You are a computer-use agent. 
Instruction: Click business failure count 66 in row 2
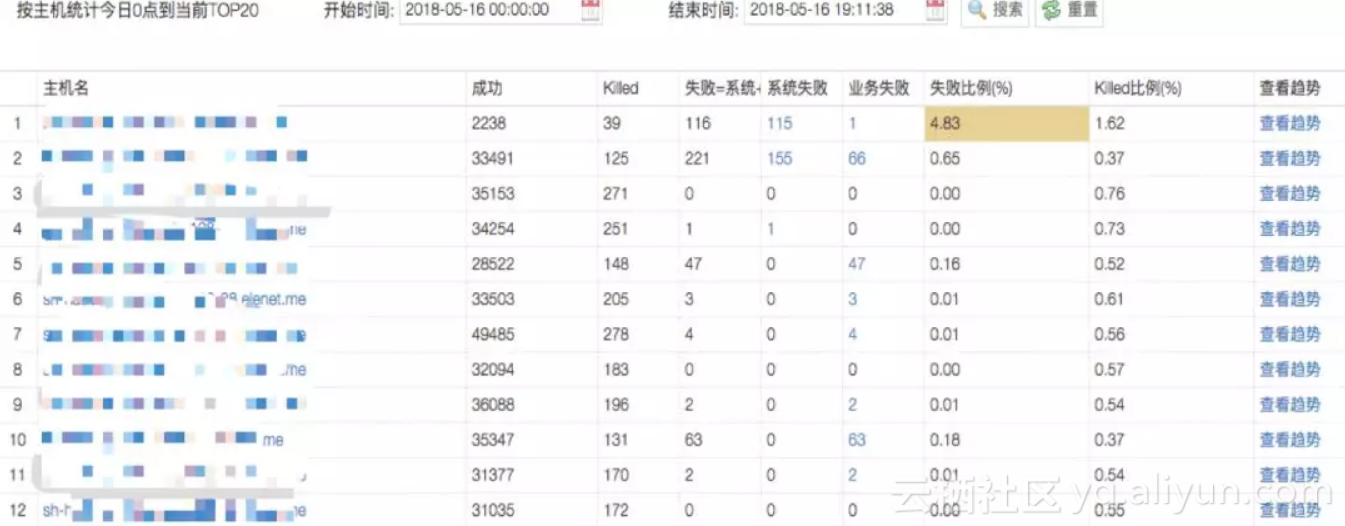(x=857, y=158)
